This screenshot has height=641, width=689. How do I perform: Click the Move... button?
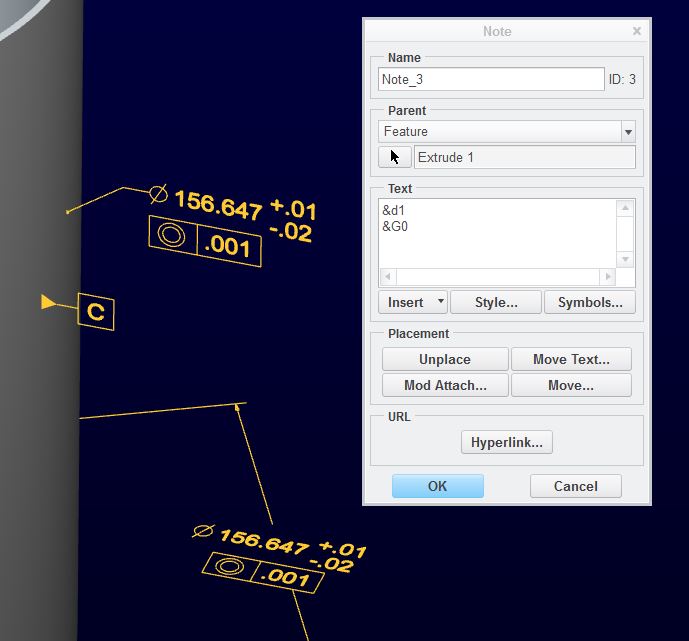[x=571, y=385]
